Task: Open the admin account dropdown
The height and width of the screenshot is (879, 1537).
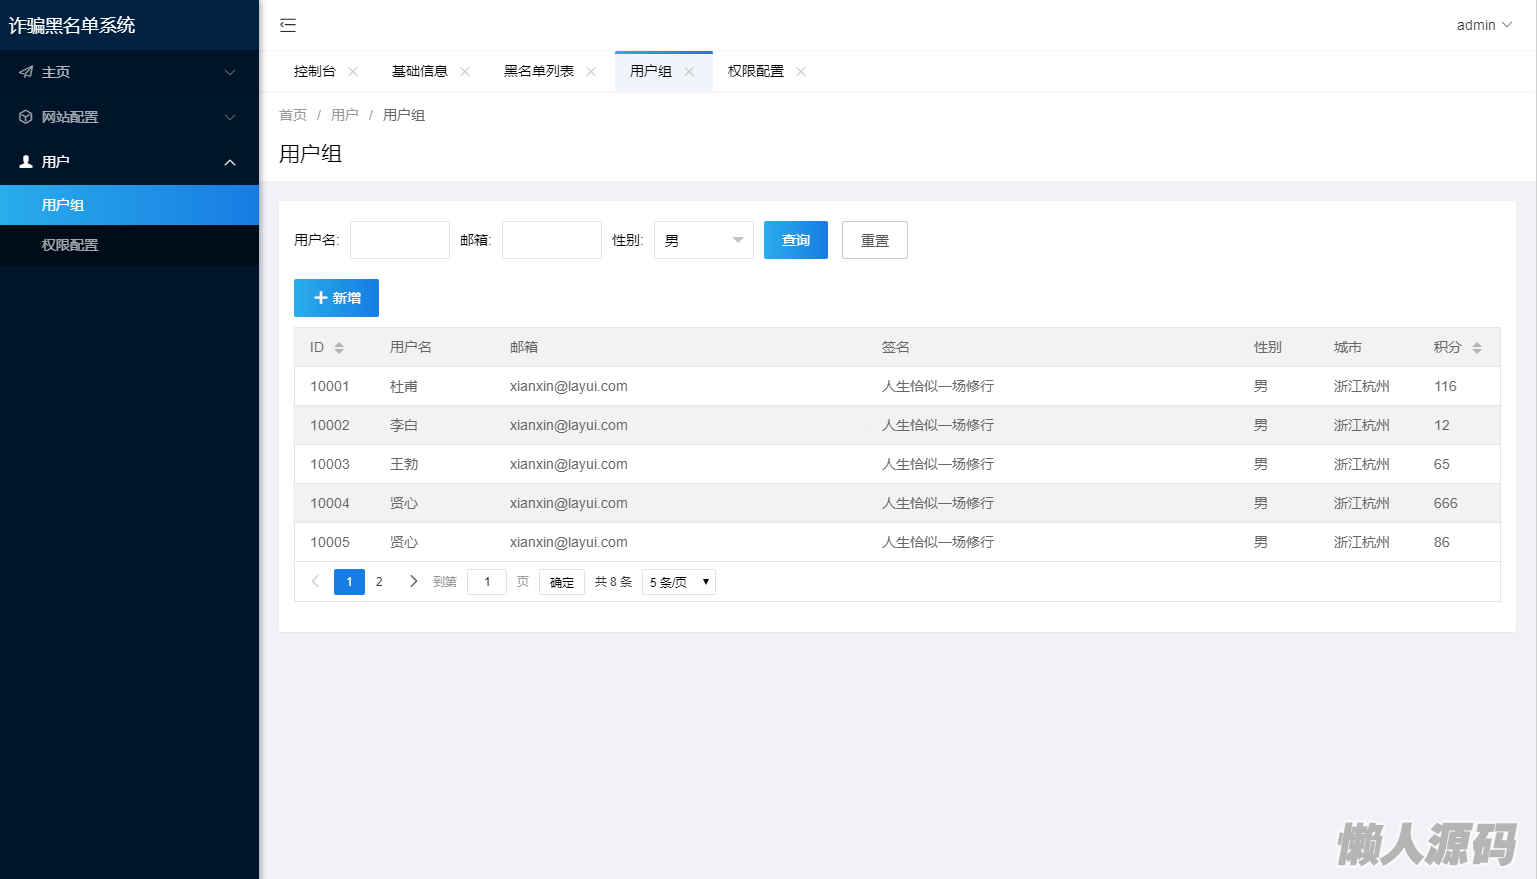Action: (x=1484, y=25)
